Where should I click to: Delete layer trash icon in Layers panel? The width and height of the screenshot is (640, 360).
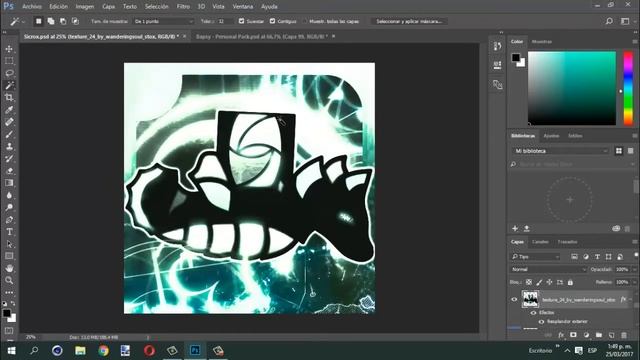point(624,335)
